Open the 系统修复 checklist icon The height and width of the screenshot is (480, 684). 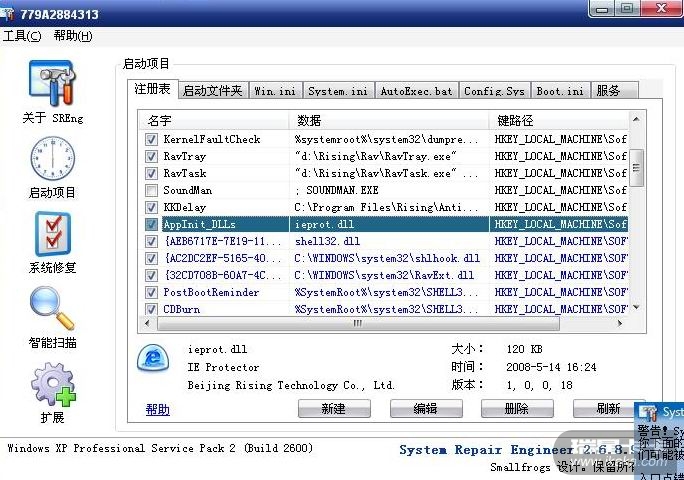tap(53, 234)
